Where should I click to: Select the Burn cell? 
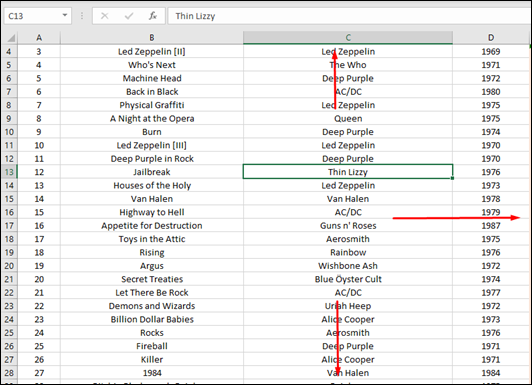pyautogui.click(x=152, y=132)
